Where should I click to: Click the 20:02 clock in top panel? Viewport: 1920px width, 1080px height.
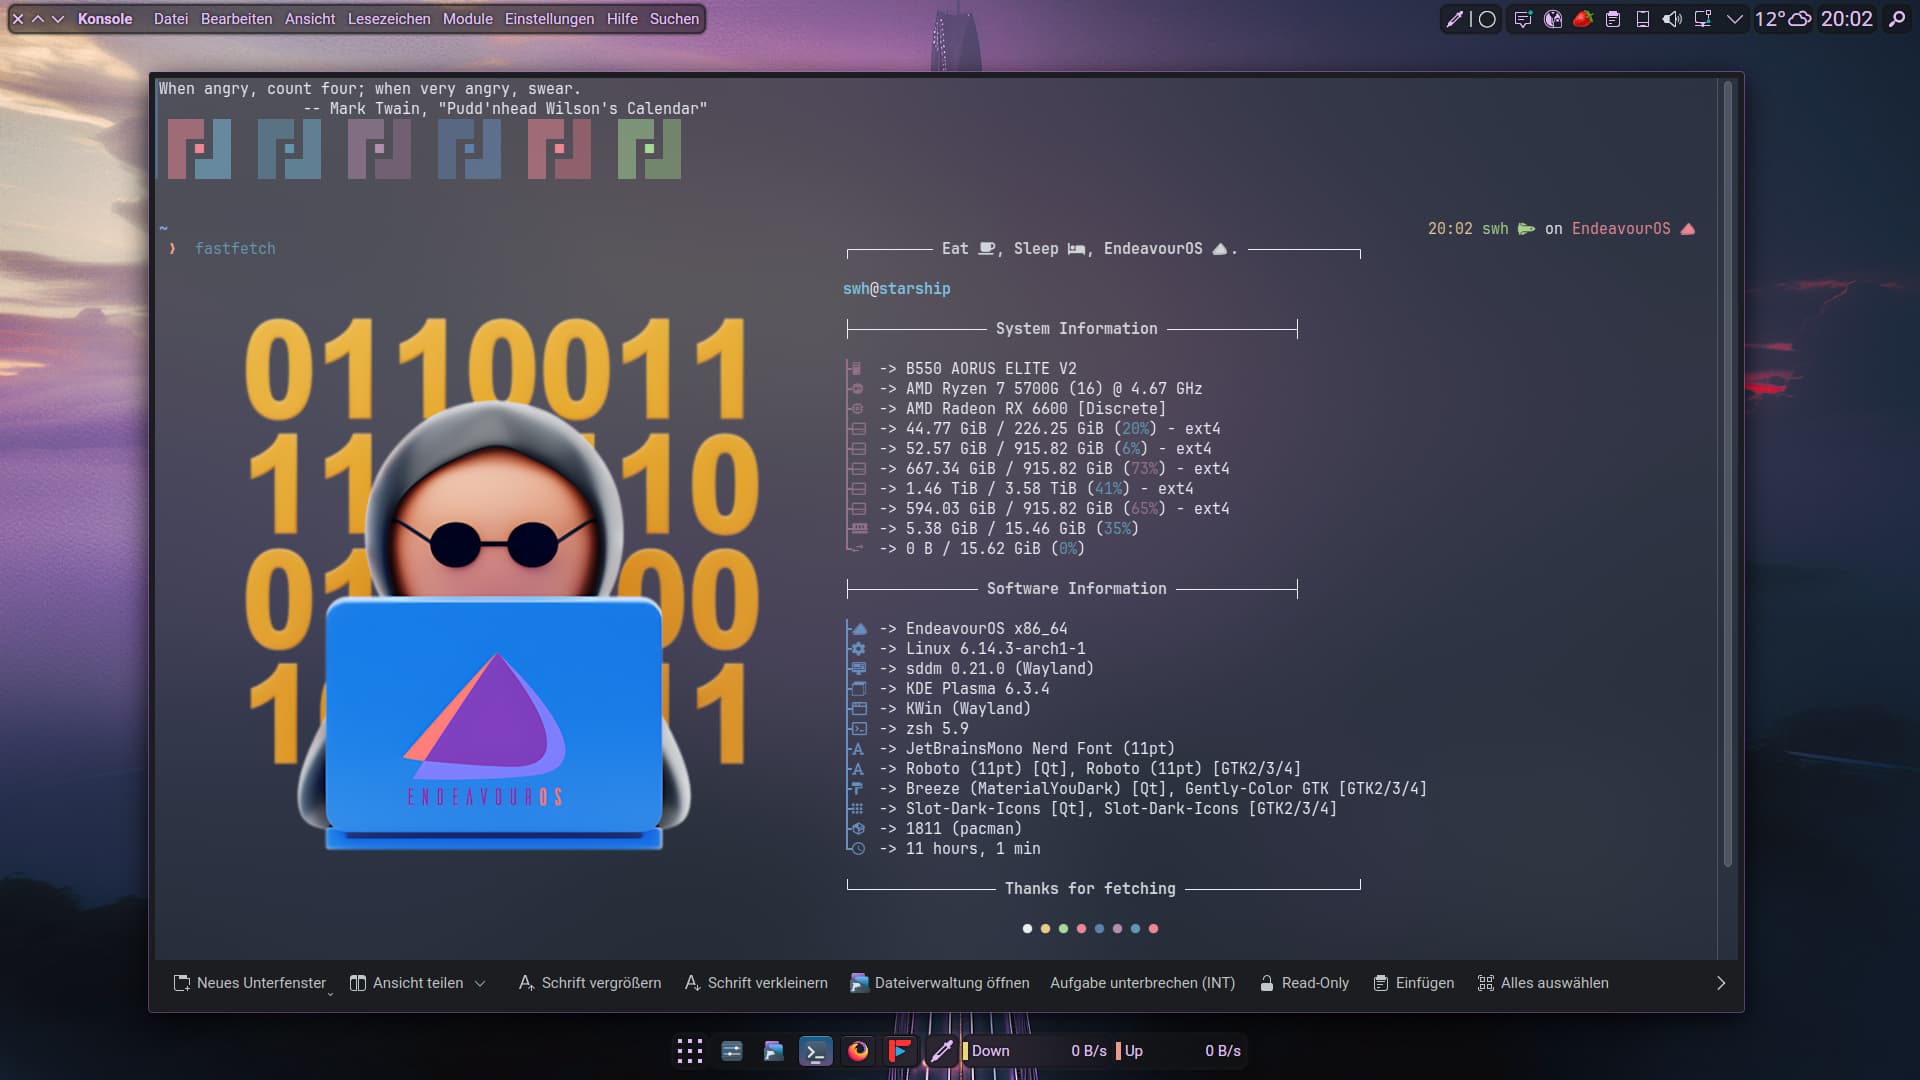(x=1846, y=19)
